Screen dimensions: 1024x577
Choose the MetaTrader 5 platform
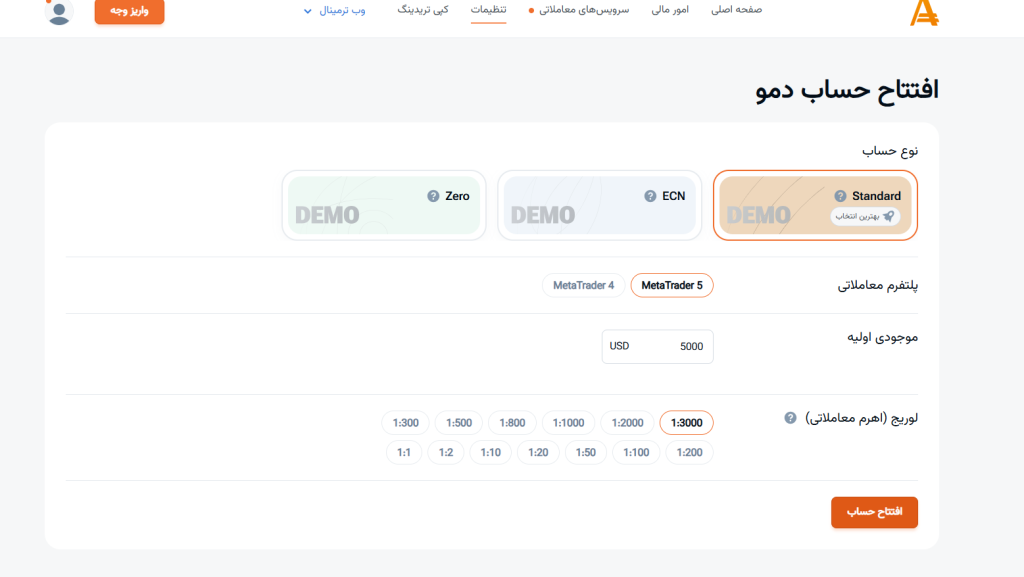pos(672,285)
